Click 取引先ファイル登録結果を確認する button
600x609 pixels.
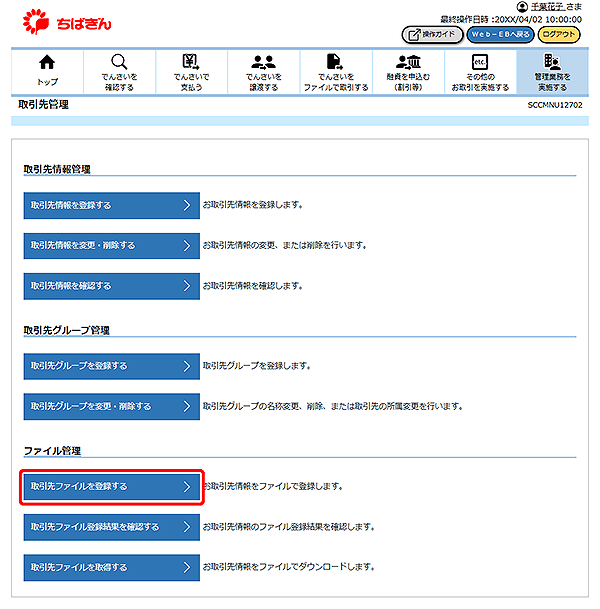[x=111, y=527]
